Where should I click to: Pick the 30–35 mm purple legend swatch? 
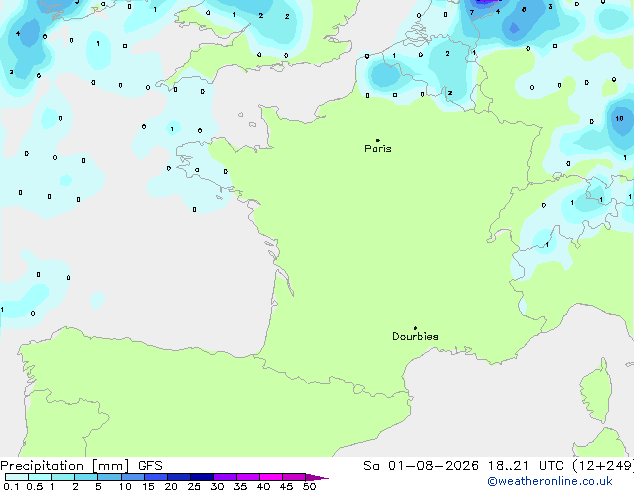(x=225, y=477)
